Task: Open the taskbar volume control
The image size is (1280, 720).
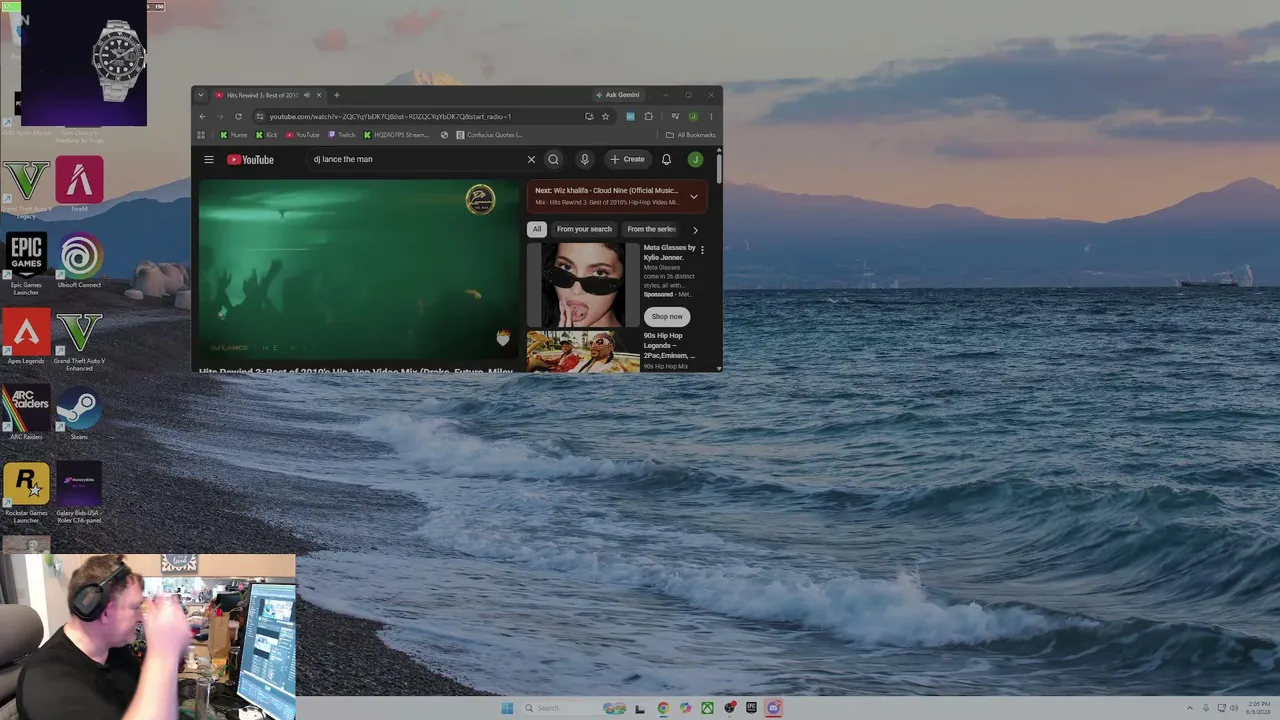Action: click(1235, 708)
